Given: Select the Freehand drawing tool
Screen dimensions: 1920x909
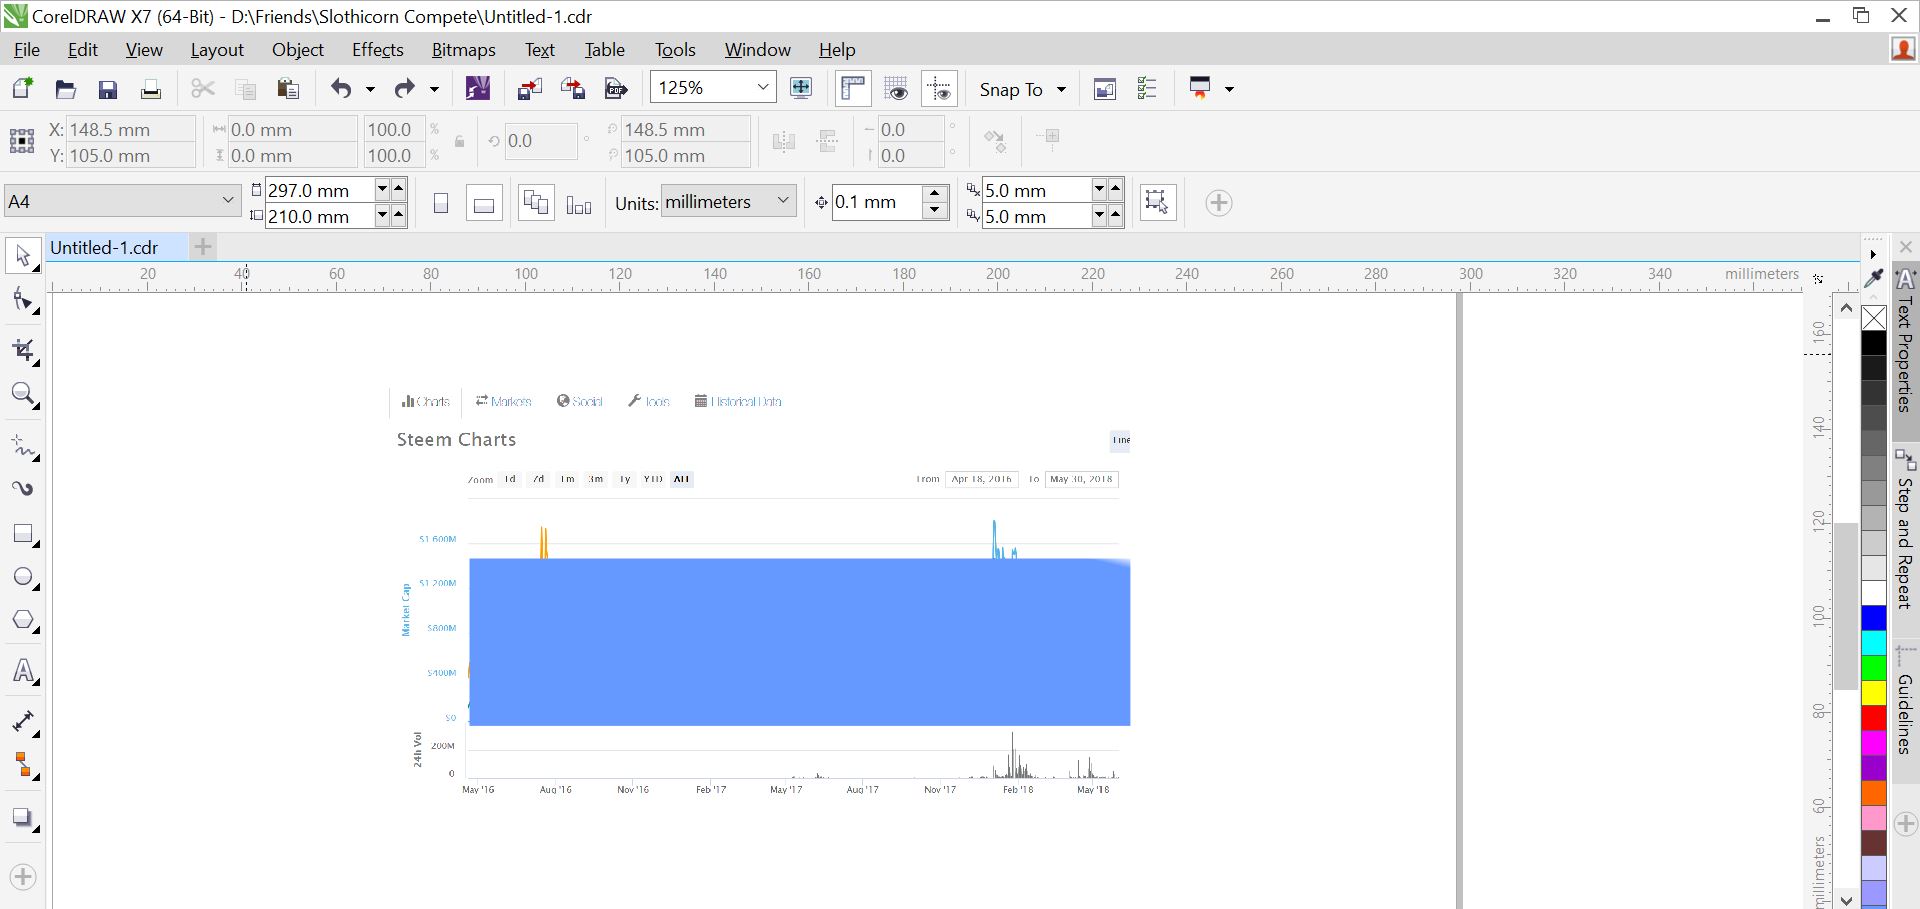Looking at the screenshot, I should click(x=23, y=445).
